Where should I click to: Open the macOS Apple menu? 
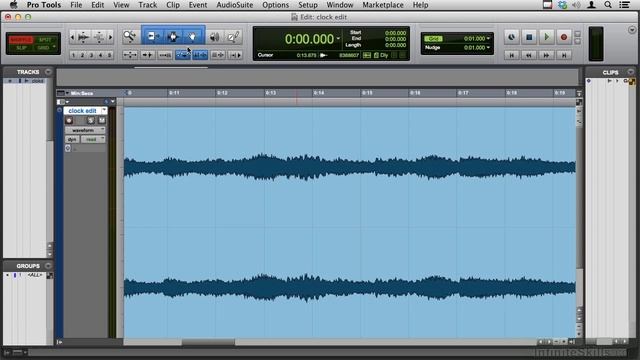pos(13,5)
